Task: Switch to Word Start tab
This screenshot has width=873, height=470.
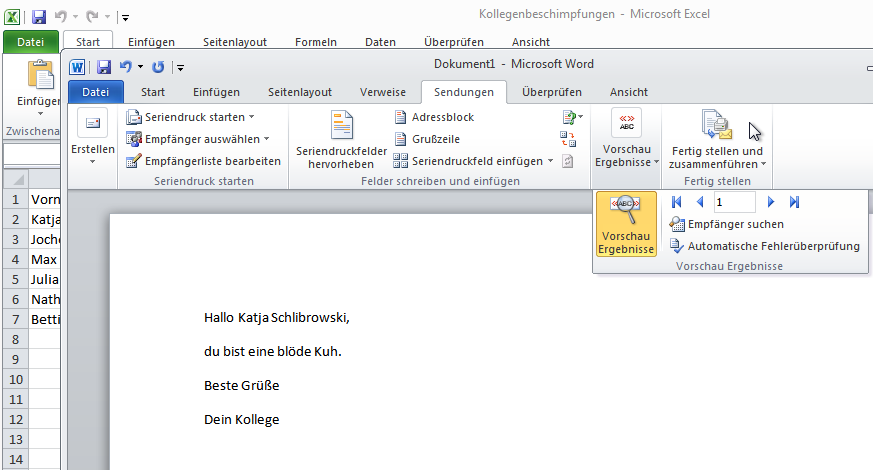Action: click(153, 92)
